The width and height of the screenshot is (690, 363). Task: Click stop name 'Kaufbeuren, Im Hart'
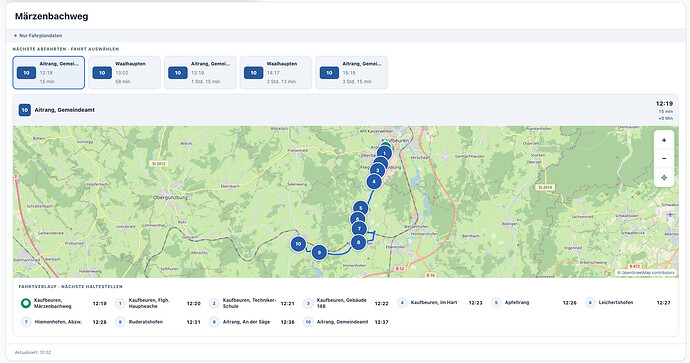[x=434, y=303]
